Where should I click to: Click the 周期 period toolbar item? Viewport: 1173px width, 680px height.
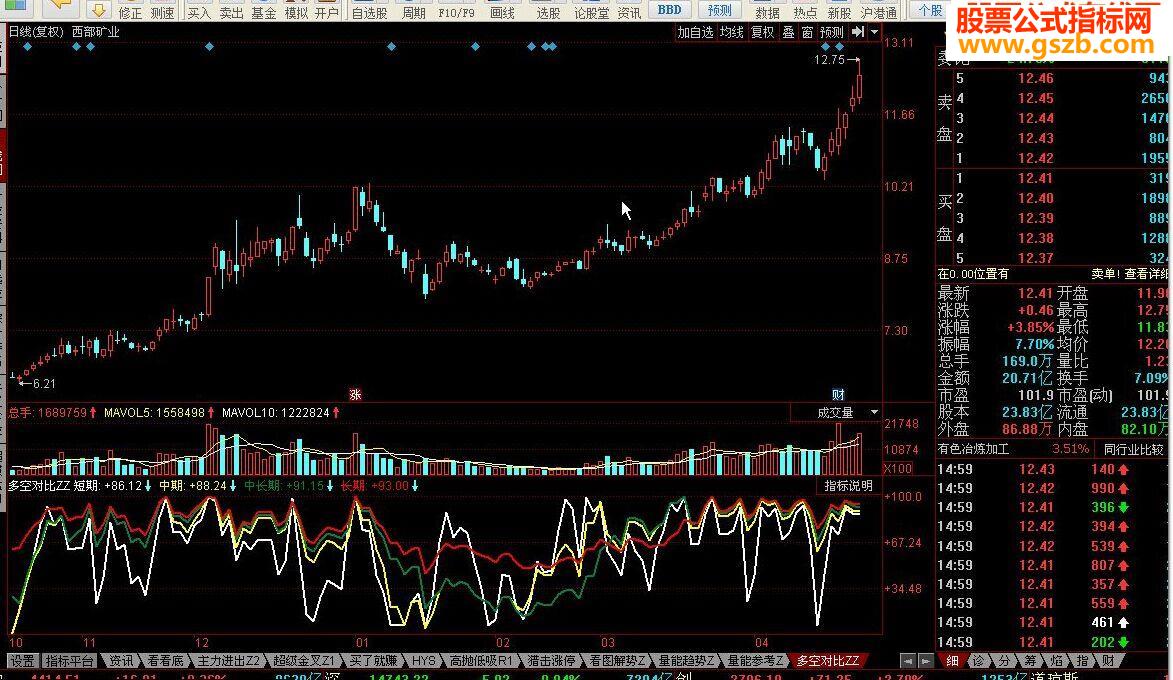pos(414,12)
